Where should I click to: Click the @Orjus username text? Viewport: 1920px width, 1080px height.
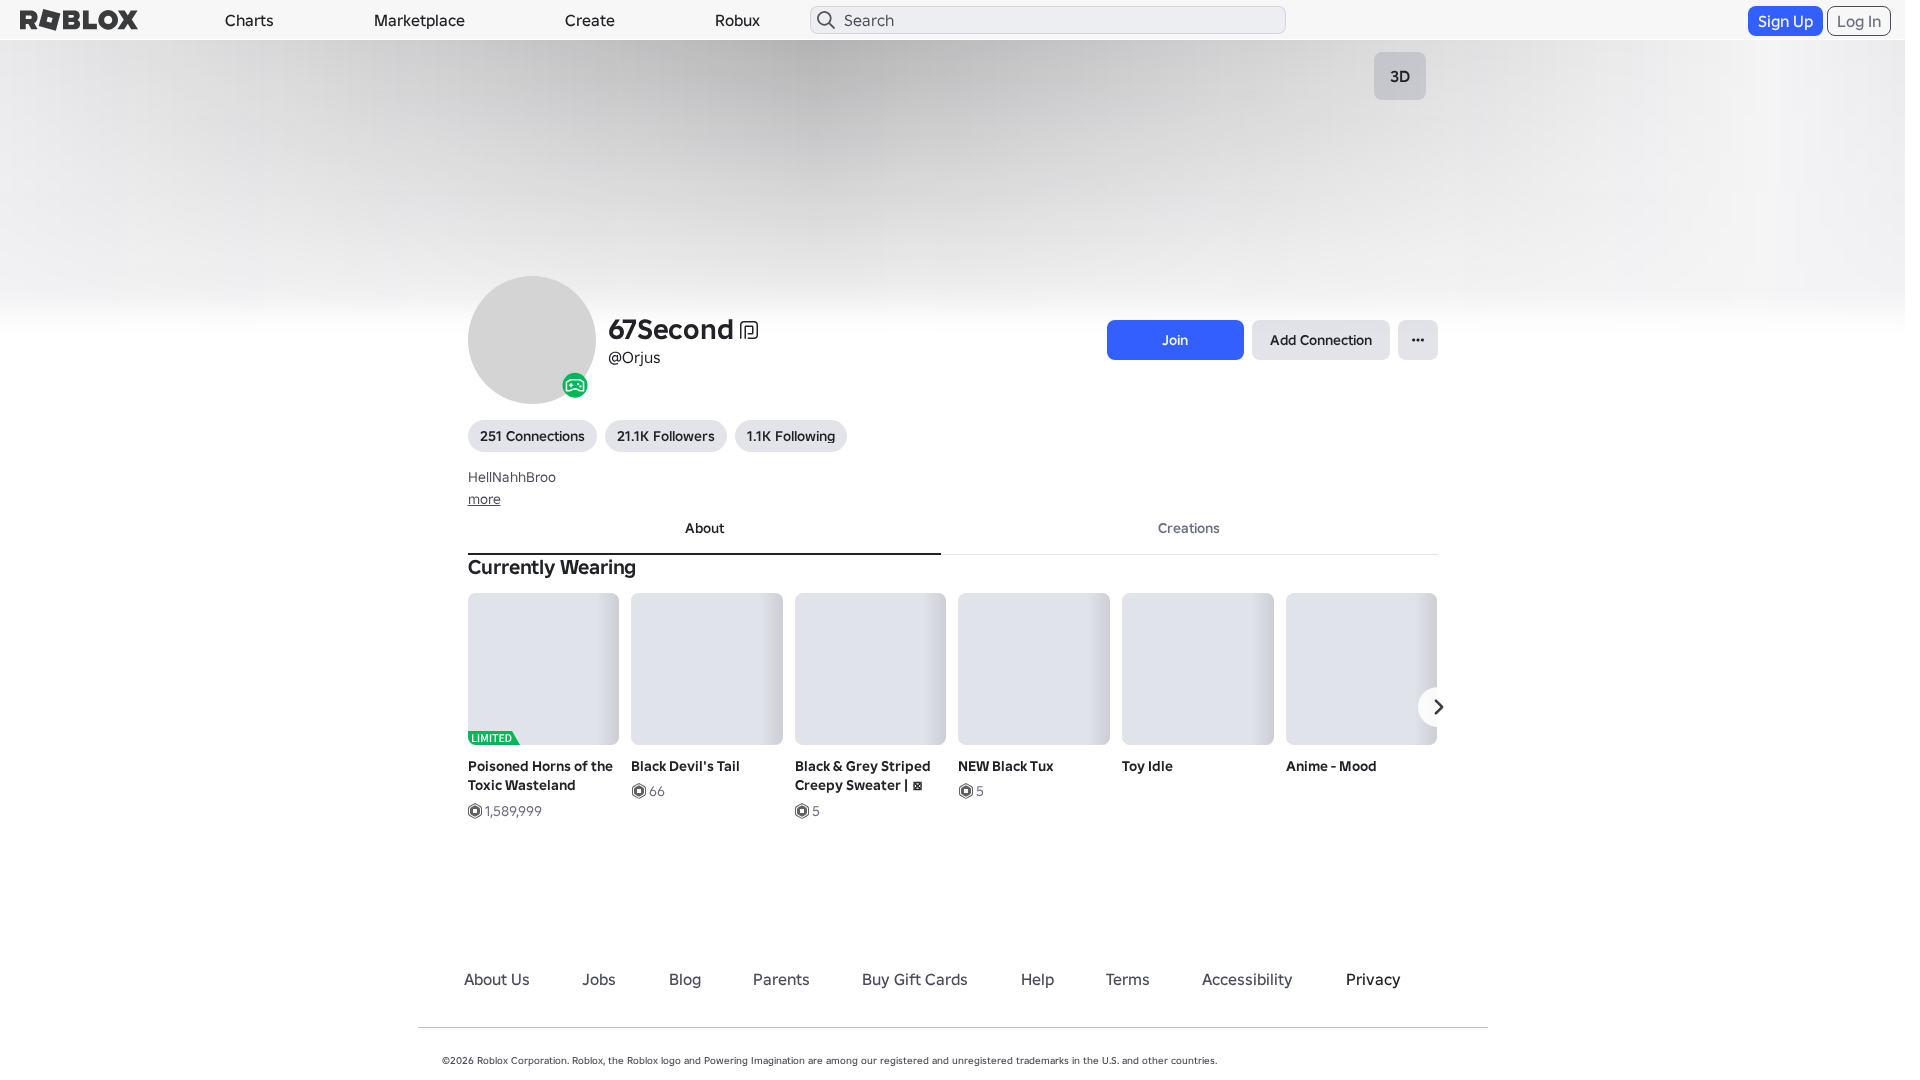pos(634,357)
